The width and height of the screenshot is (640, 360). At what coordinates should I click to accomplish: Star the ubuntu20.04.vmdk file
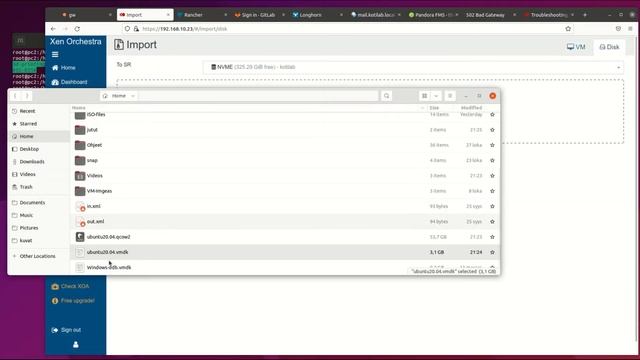pyautogui.click(x=492, y=252)
